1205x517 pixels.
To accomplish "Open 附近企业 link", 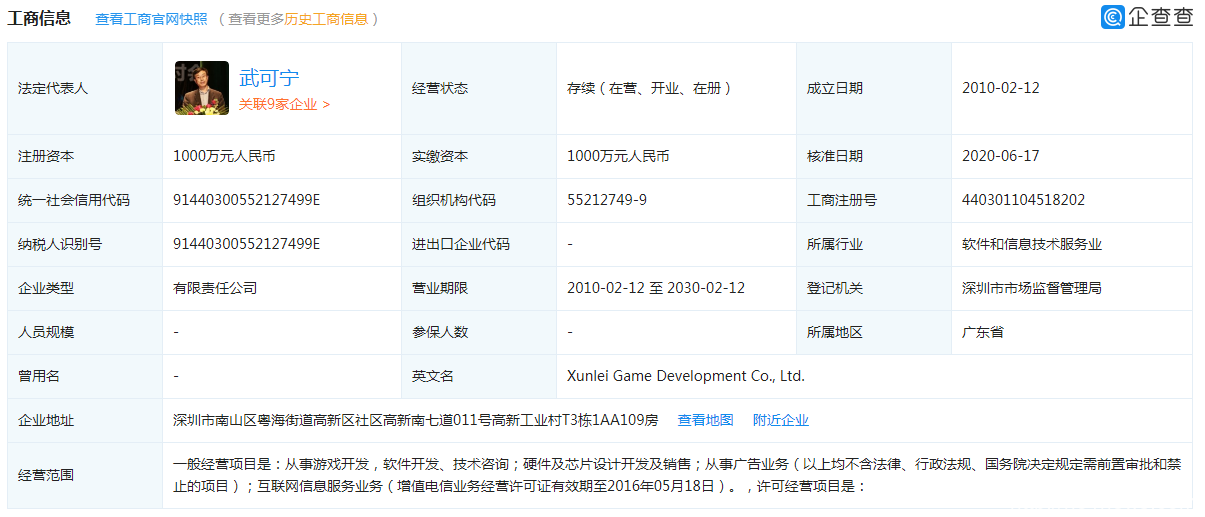I will (781, 420).
